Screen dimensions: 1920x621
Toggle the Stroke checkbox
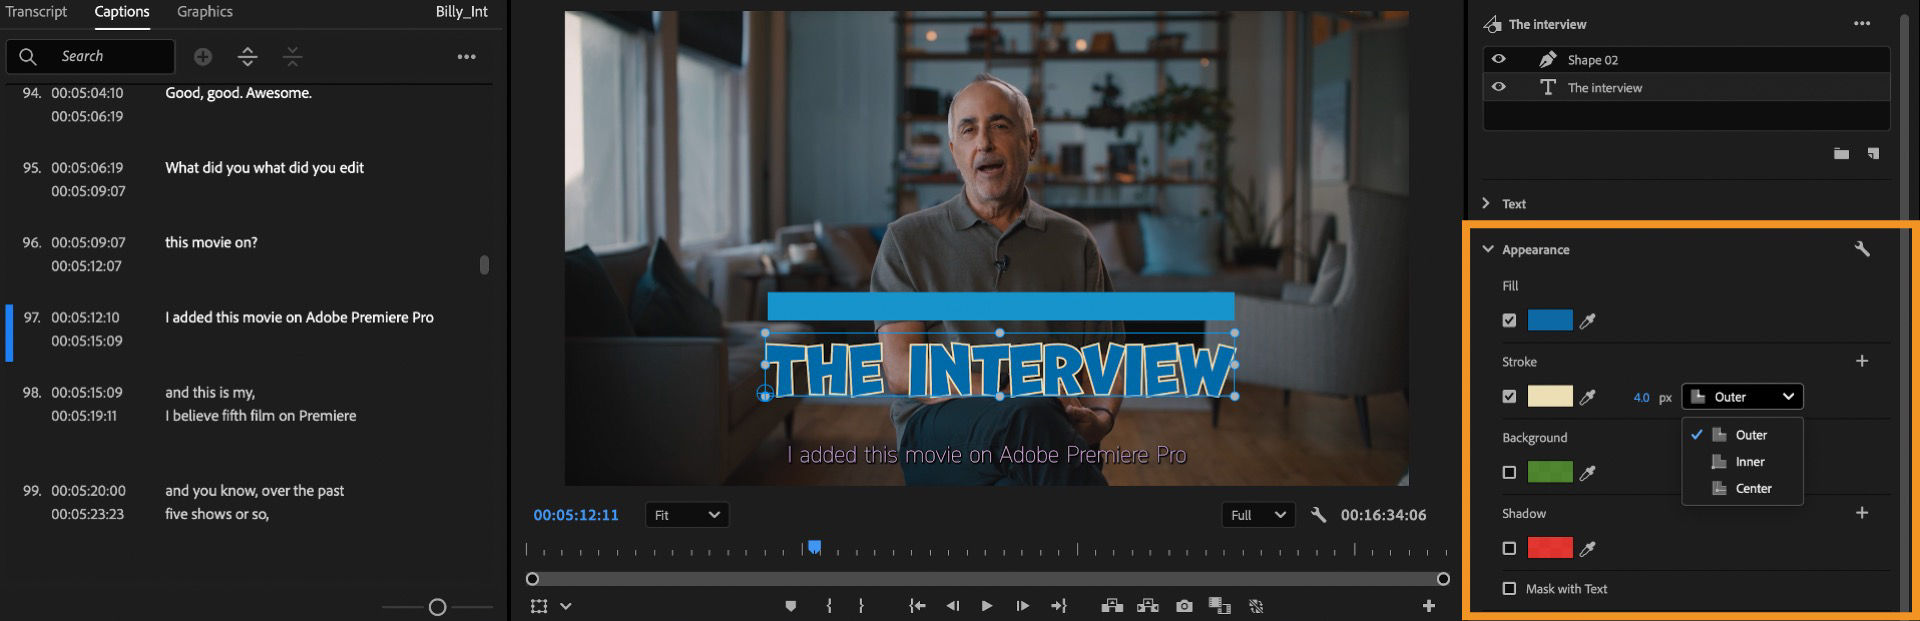tap(1509, 397)
